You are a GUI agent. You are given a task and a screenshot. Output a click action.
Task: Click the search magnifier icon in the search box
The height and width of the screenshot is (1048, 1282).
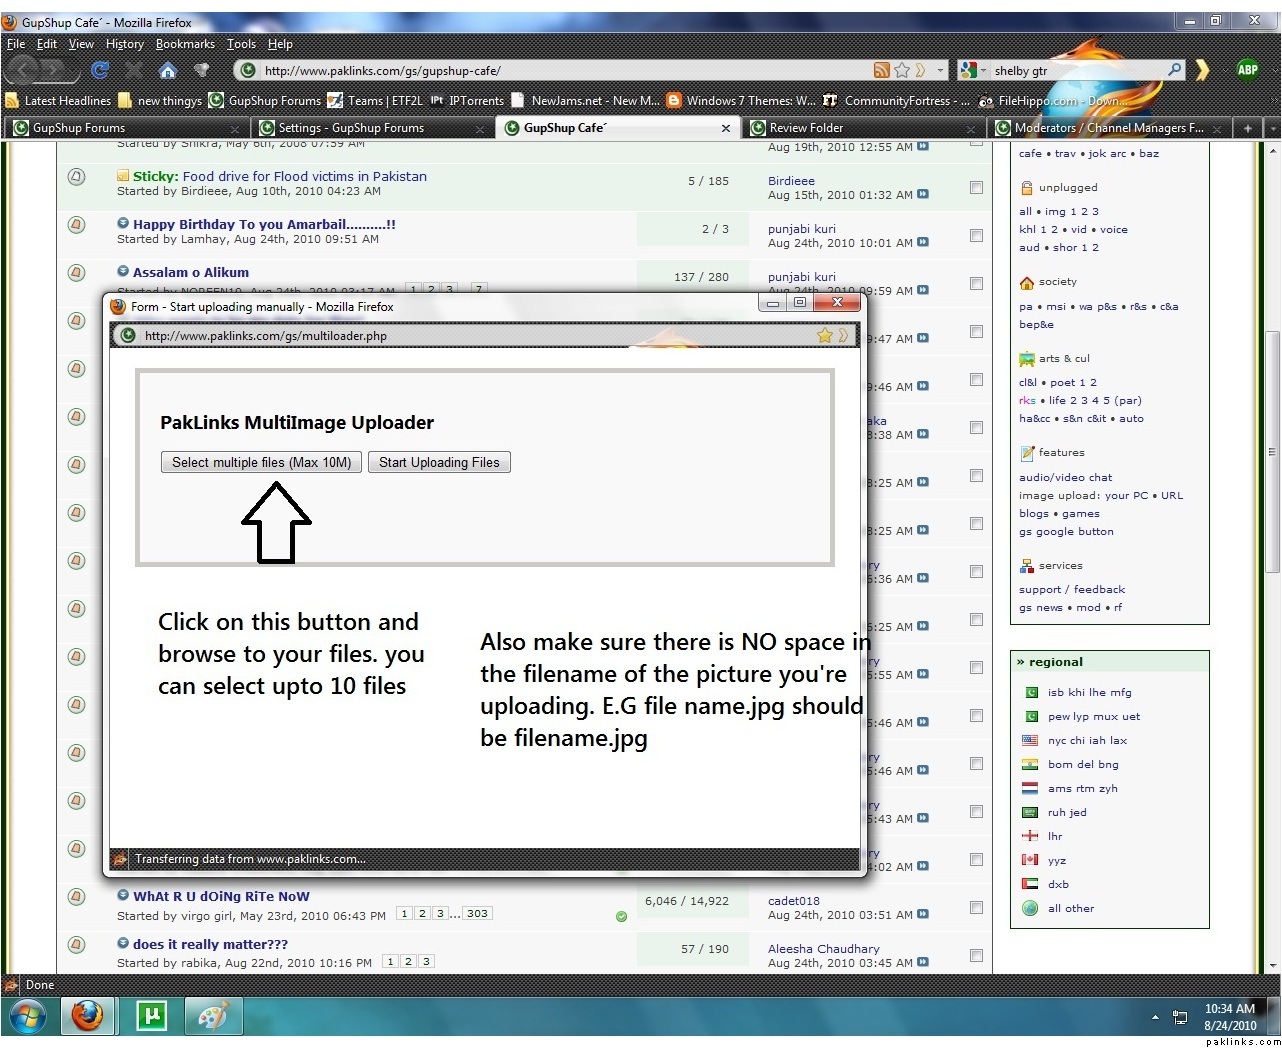click(x=1174, y=70)
